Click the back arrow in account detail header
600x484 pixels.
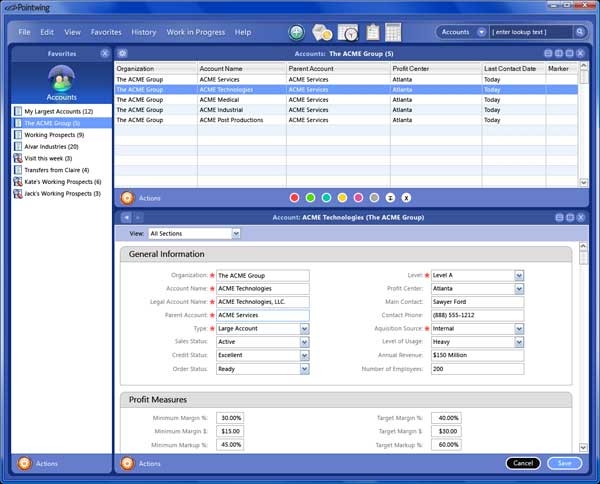(125, 217)
